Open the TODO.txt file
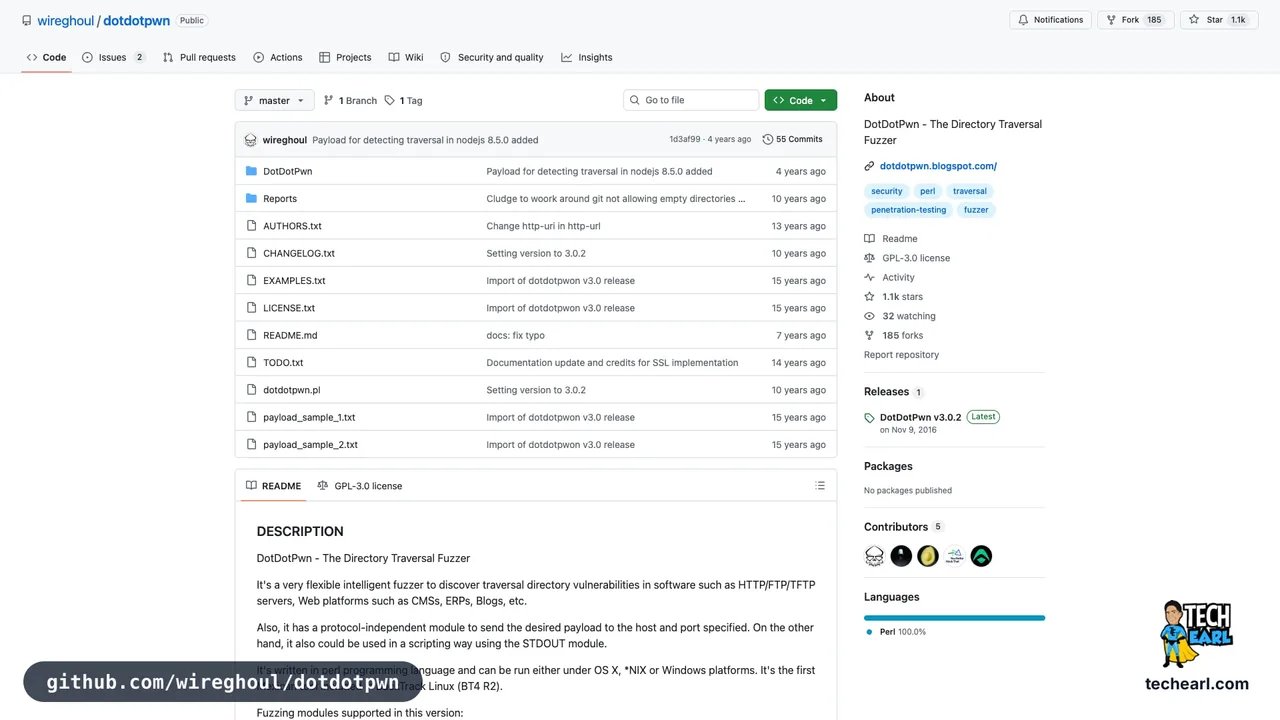The width and height of the screenshot is (1280, 720). 283,363
